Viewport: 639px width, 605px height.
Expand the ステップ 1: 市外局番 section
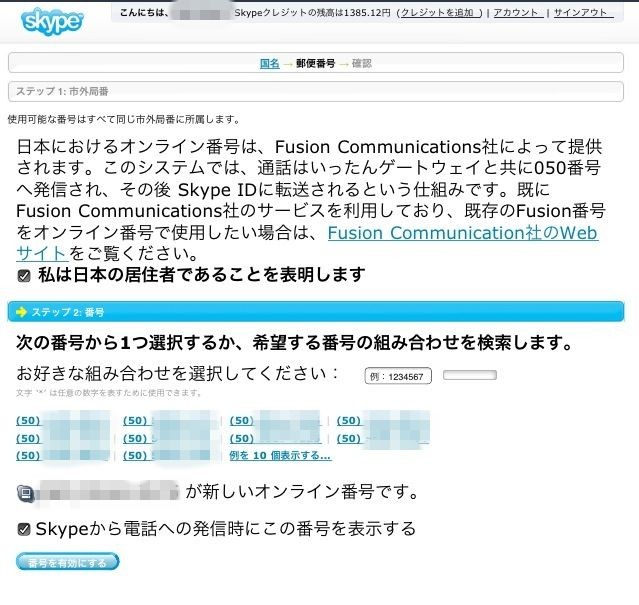(x=315, y=91)
